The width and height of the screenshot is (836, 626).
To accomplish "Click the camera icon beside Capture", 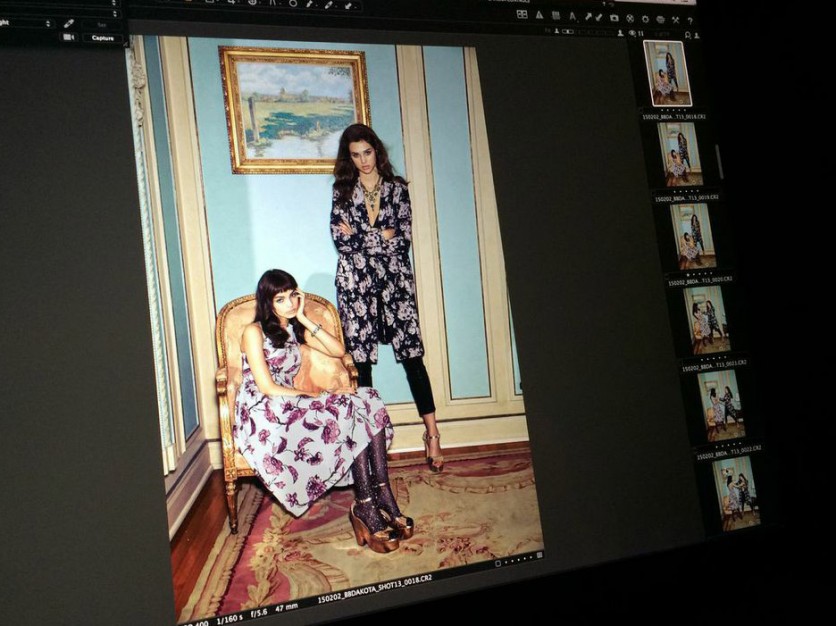I will pyautogui.click(x=68, y=37).
